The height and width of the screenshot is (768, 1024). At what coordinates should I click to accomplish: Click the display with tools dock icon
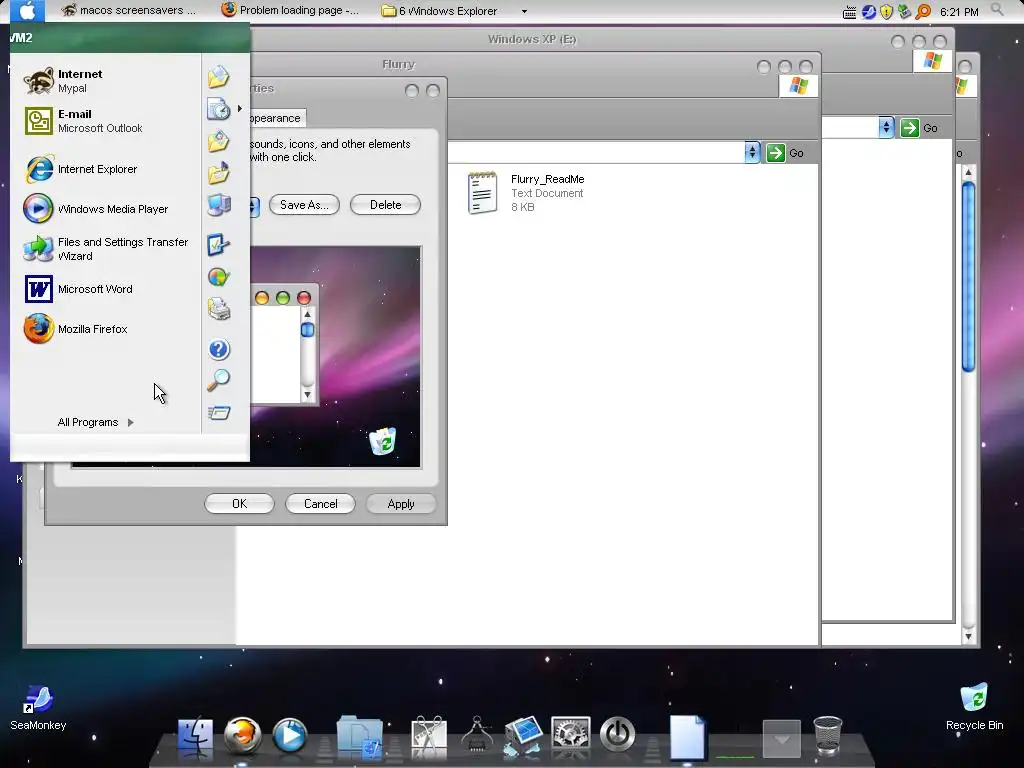click(523, 735)
